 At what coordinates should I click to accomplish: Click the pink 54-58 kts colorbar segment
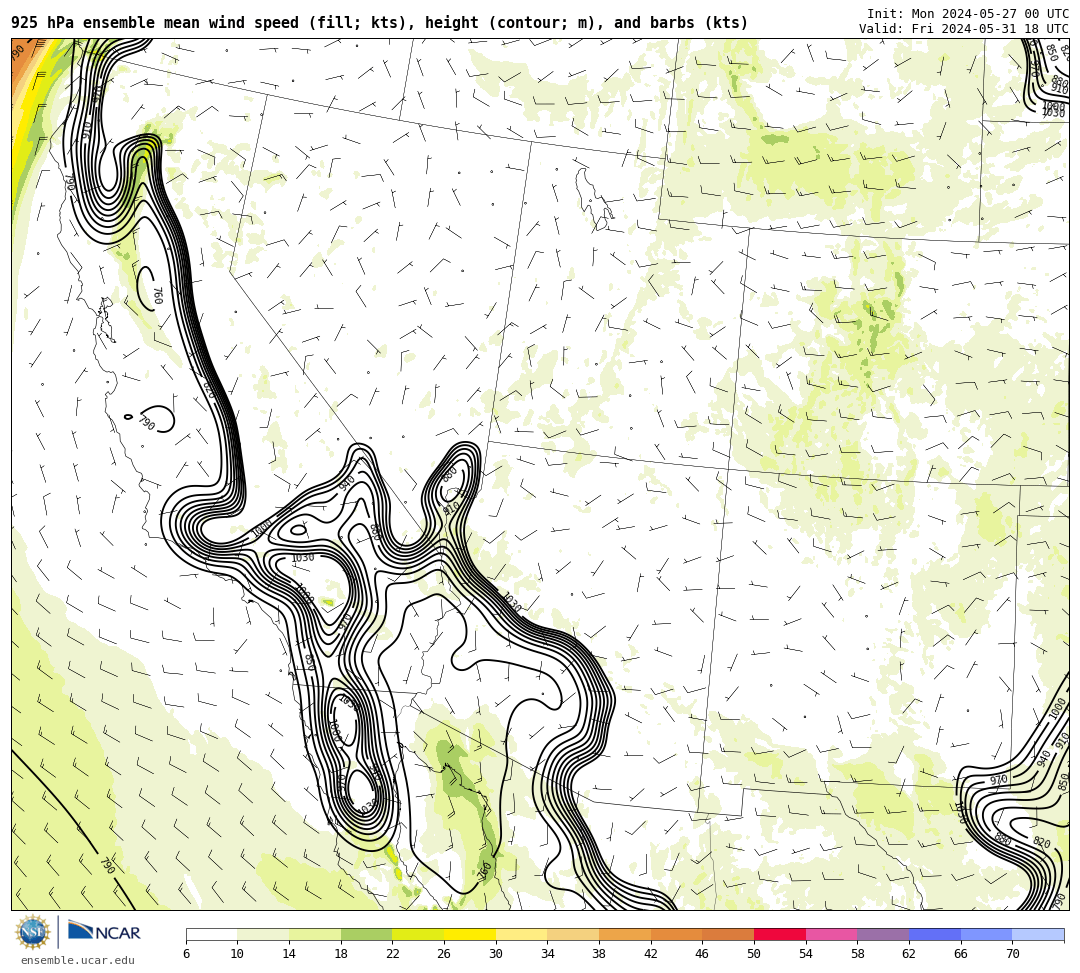tap(831, 934)
